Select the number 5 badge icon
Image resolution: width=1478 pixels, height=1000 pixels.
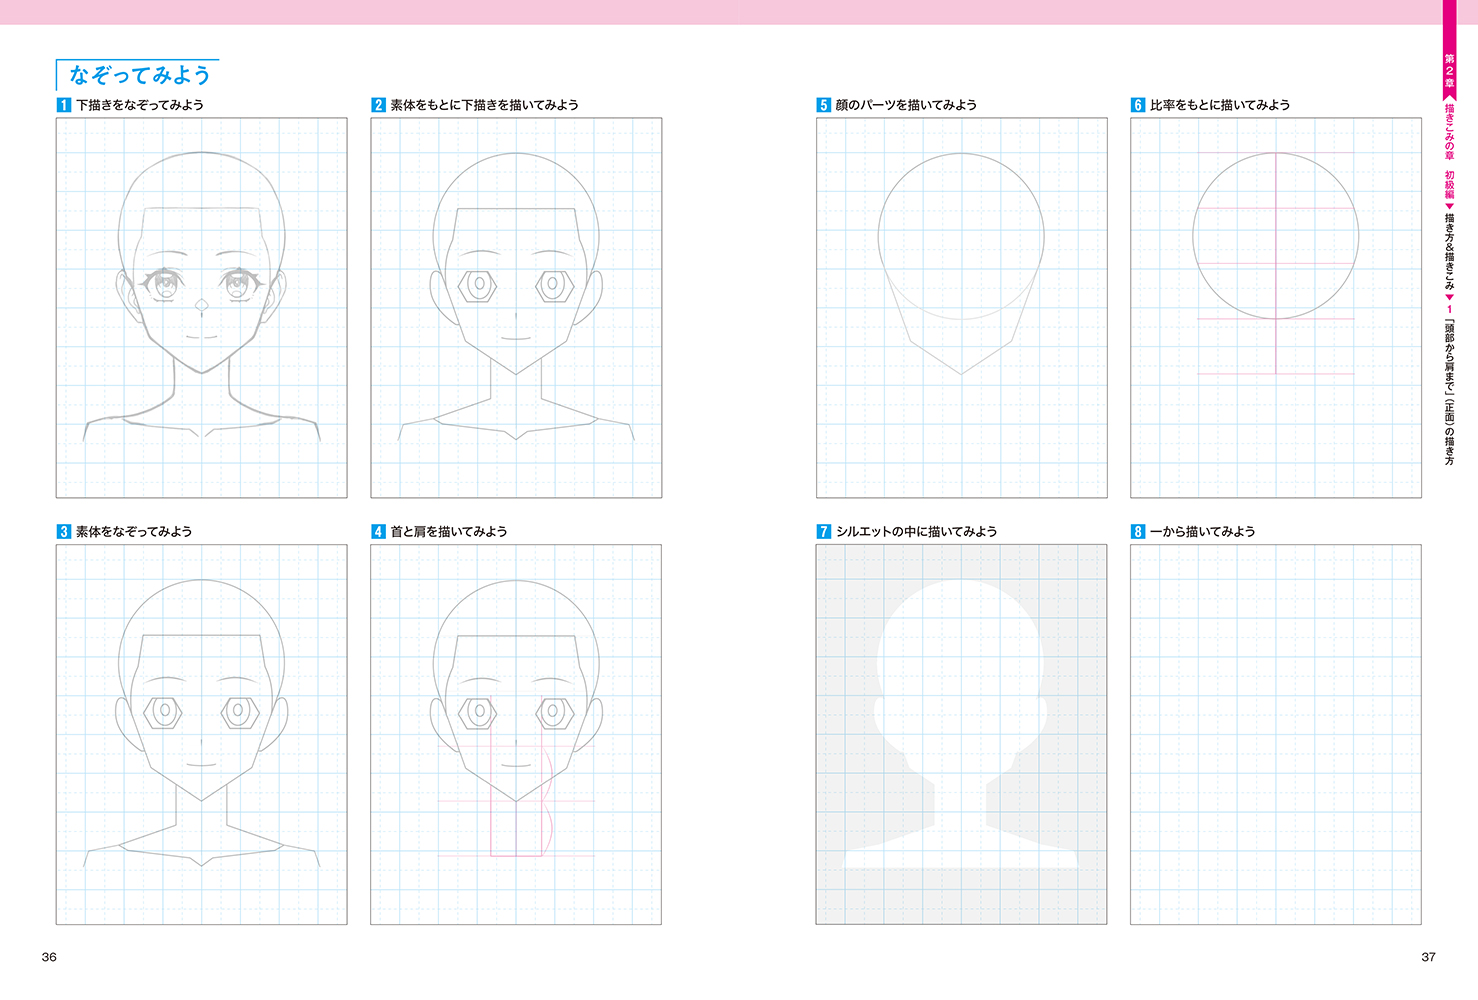824,105
